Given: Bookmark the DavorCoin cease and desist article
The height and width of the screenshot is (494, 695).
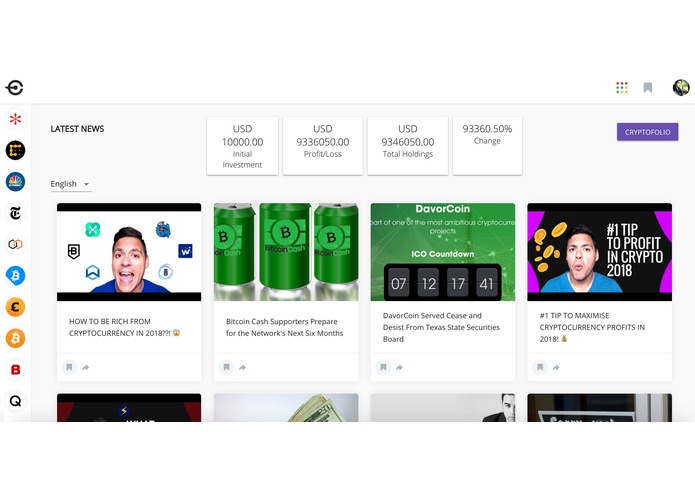Looking at the screenshot, I should 383,367.
